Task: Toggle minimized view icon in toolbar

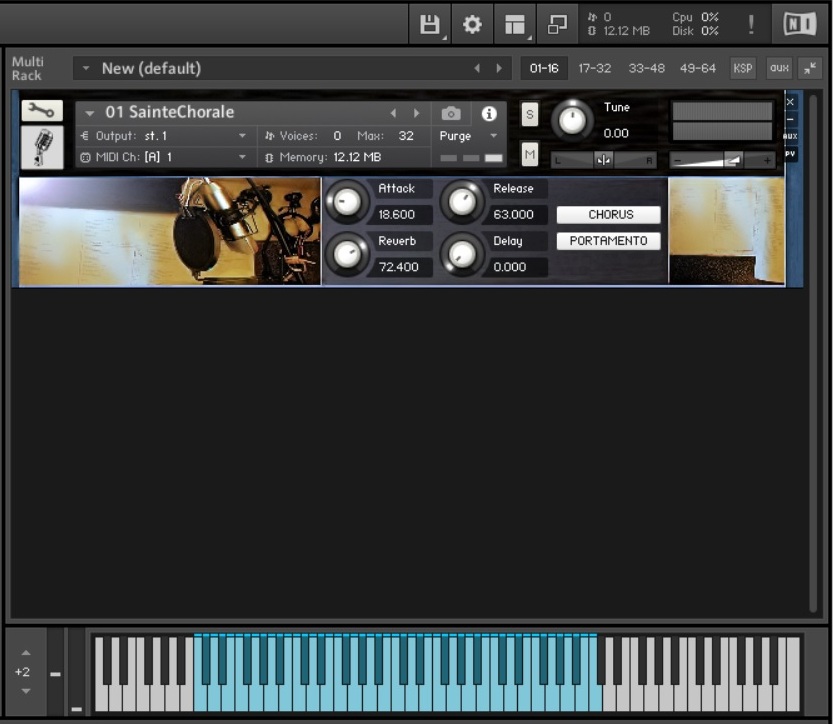Action: (x=557, y=24)
